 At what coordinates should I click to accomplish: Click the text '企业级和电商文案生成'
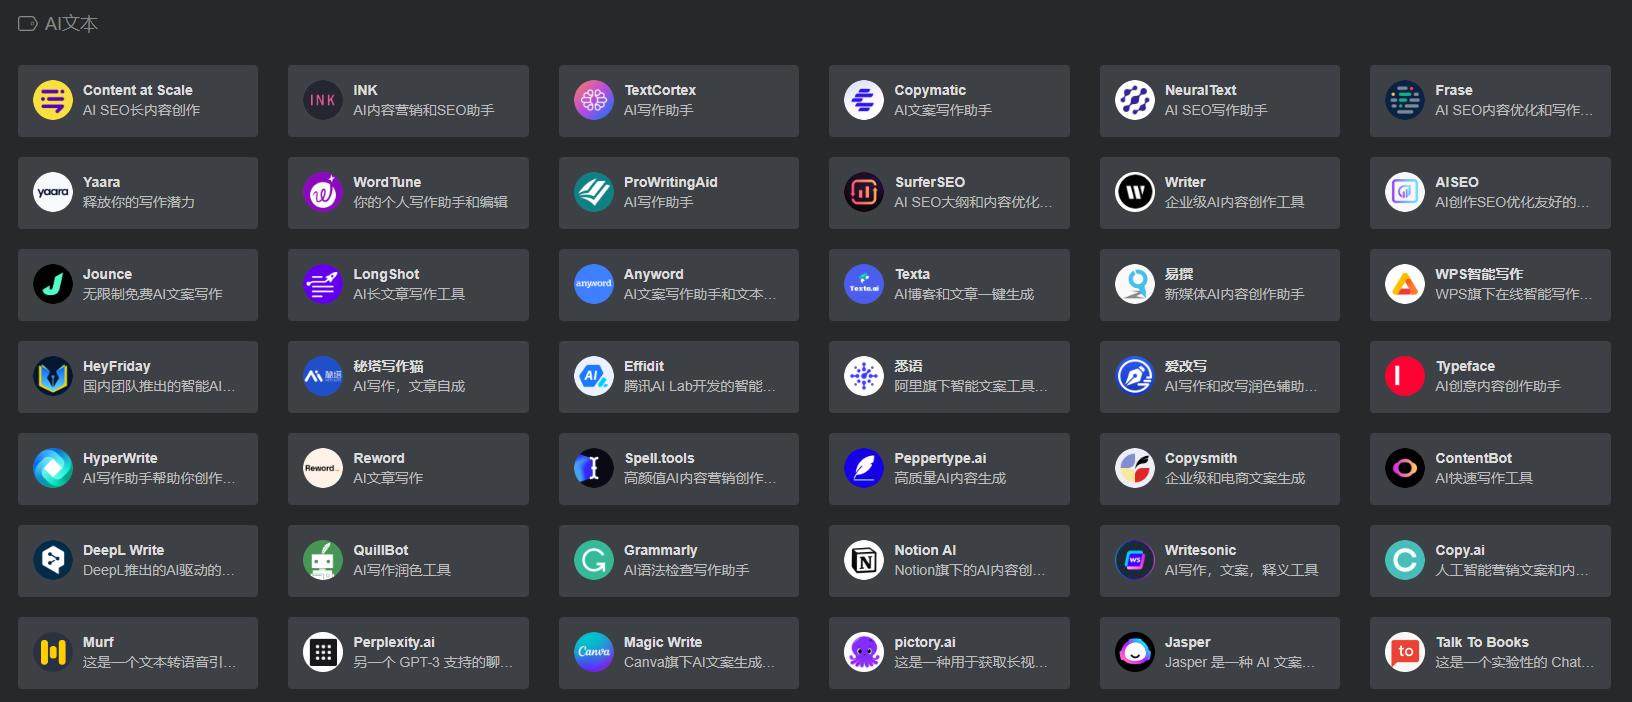(x=1235, y=478)
